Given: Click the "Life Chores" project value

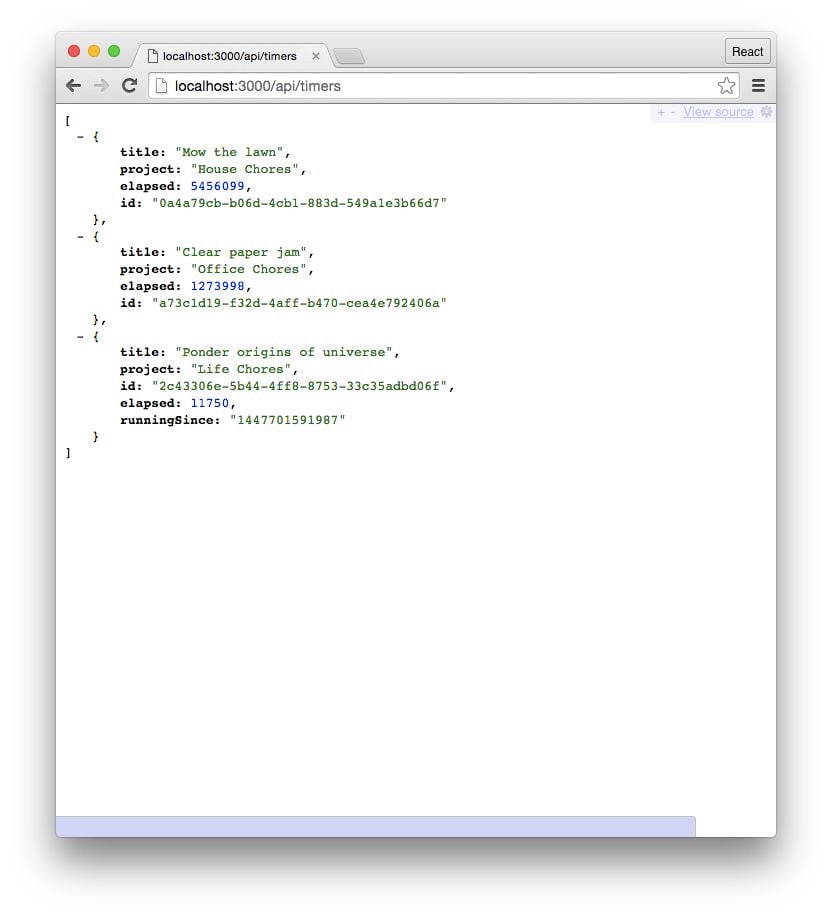Looking at the screenshot, I should click(241, 369).
